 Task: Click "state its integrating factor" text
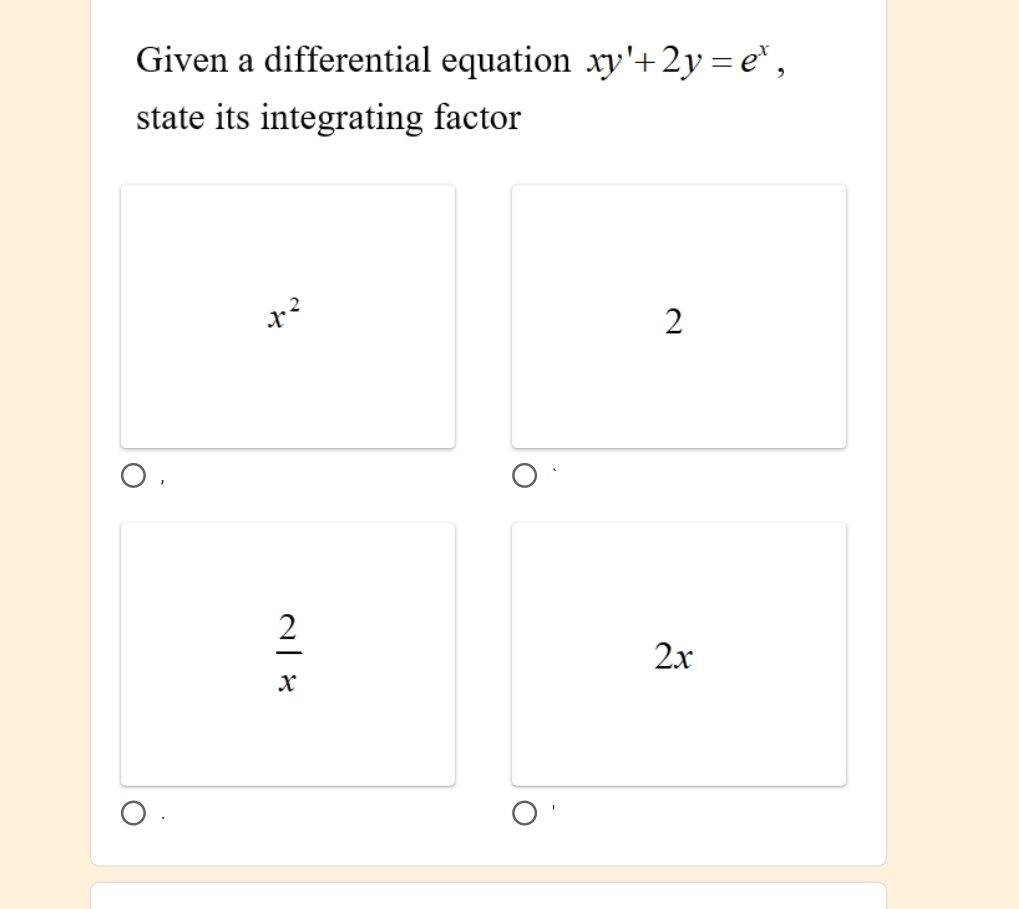point(328,119)
